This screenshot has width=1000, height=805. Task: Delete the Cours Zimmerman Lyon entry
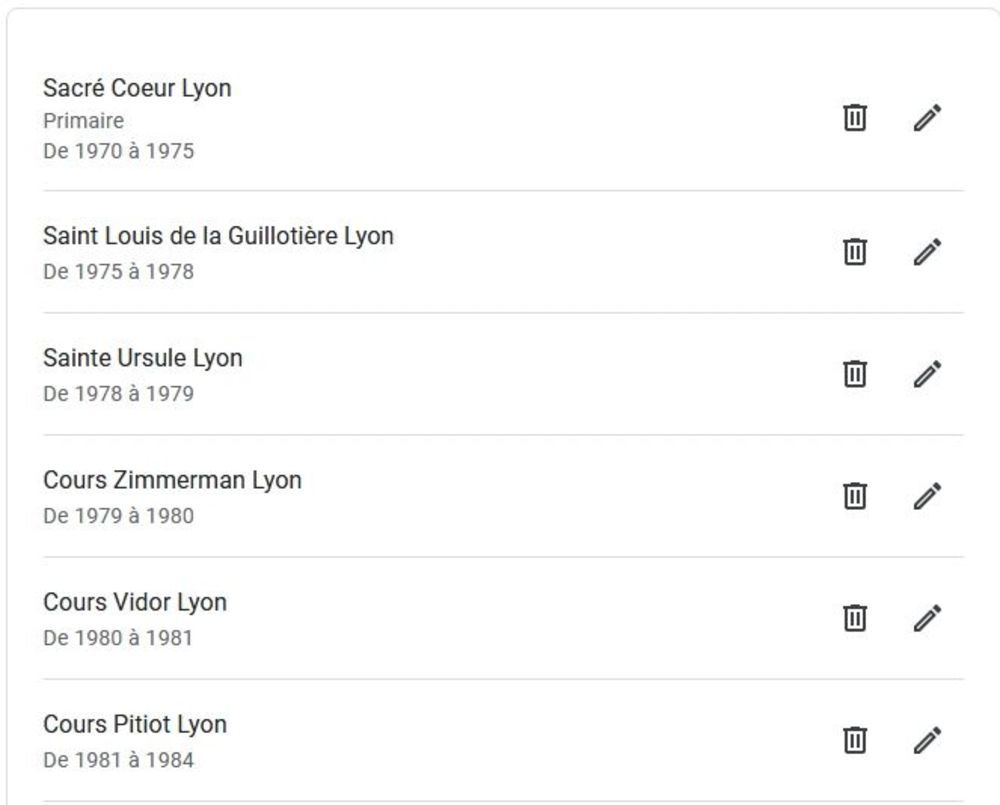point(855,496)
